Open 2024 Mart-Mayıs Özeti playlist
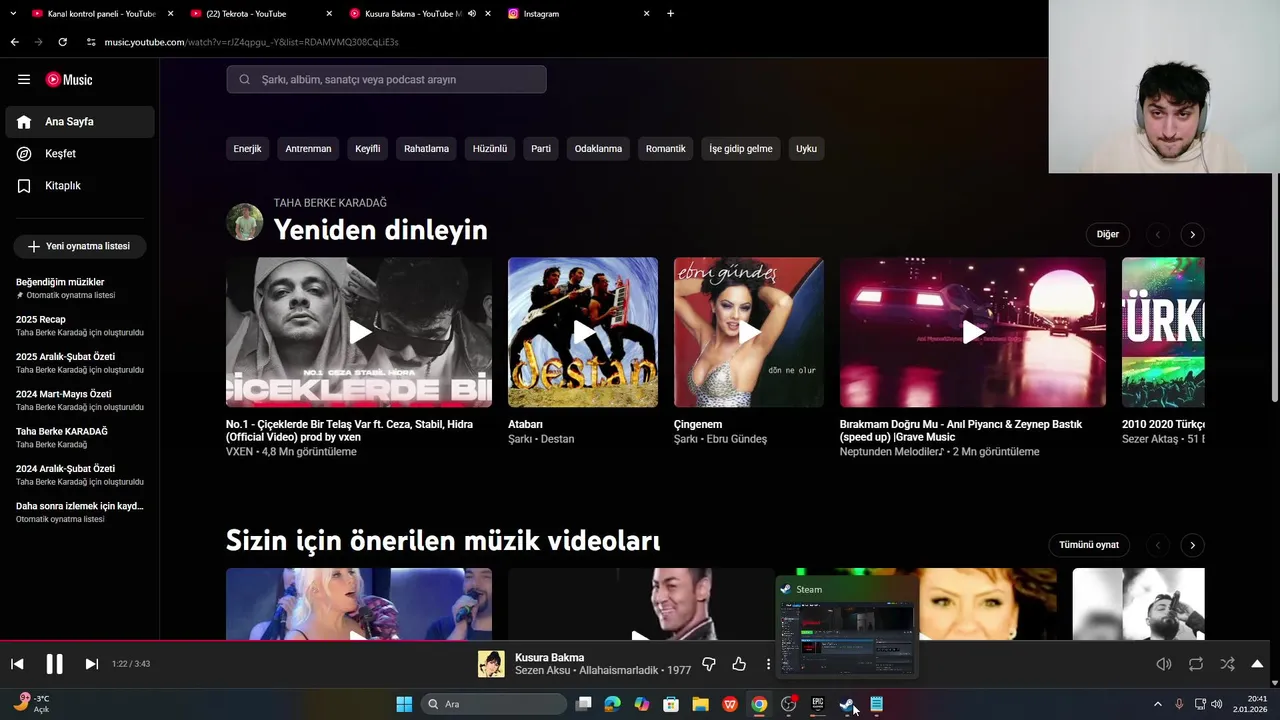The height and width of the screenshot is (720, 1280). [x=80, y=400]
